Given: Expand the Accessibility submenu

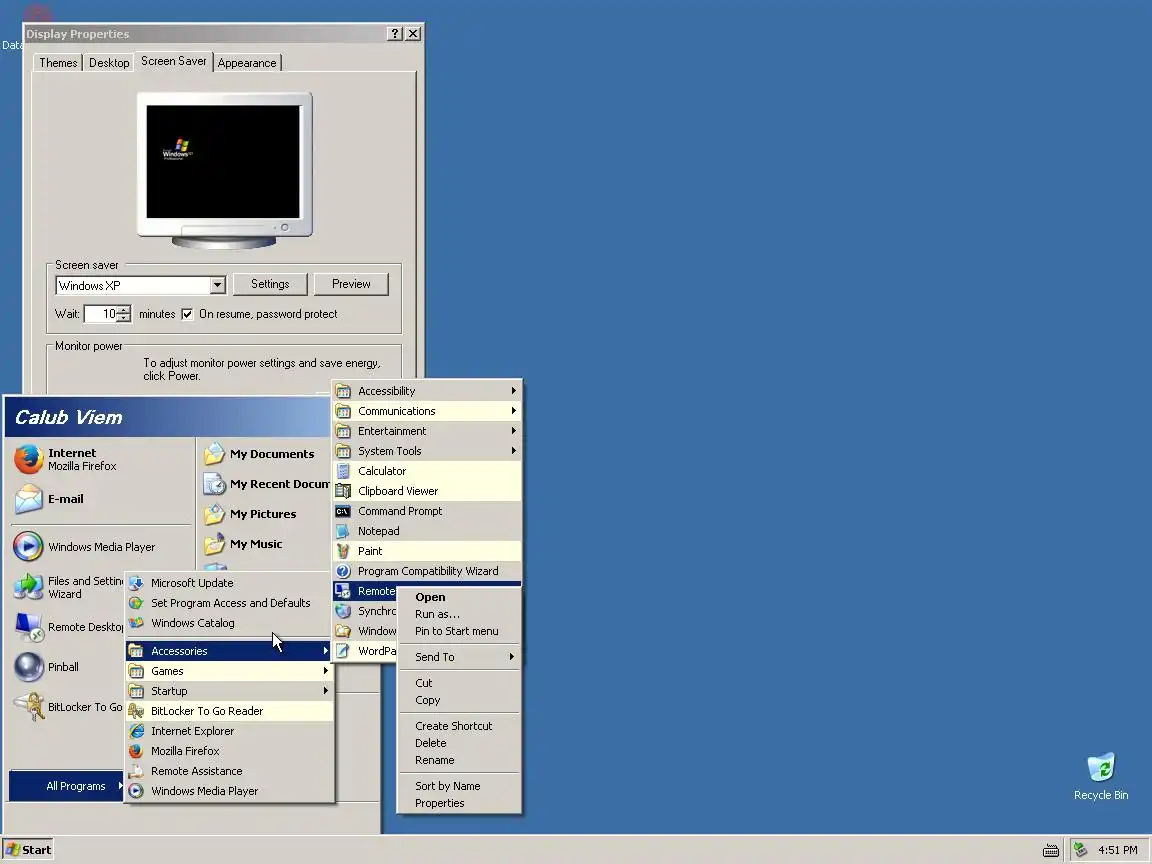Looking at the screenshot, I should point(427,391).
